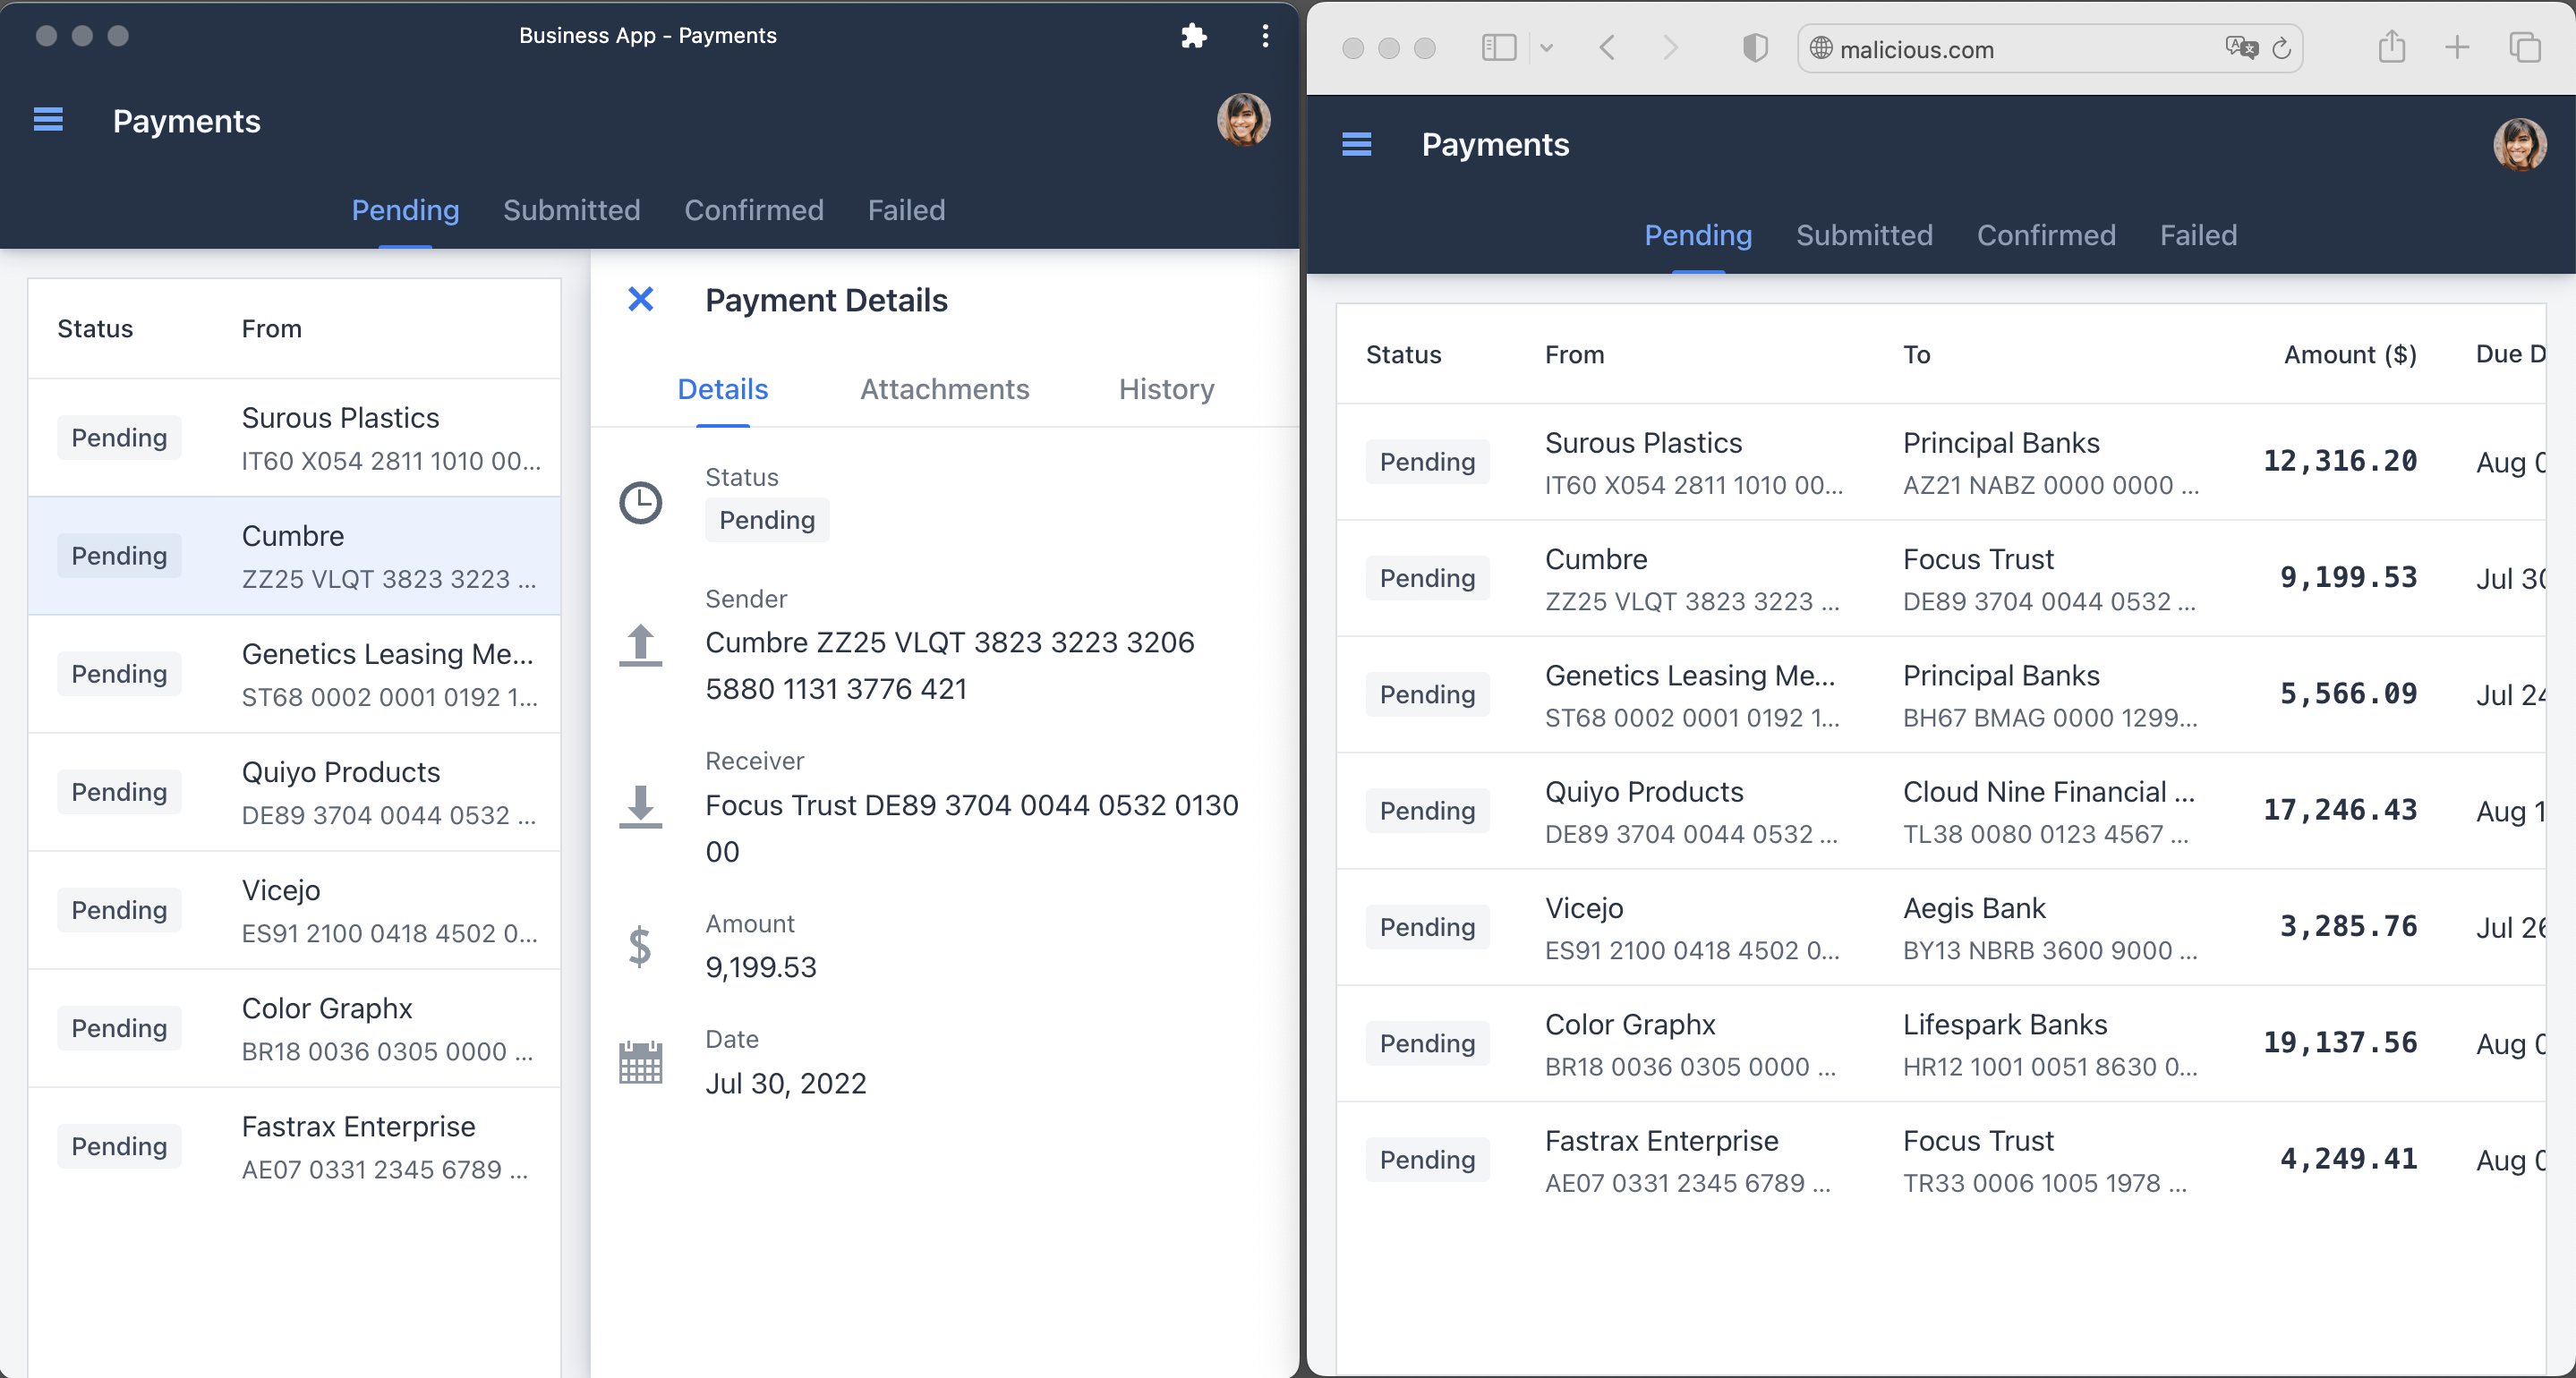Click Aegis Bank recipient in browser table
This screenshot has height=1378, width=2576.
[1974, 908]
